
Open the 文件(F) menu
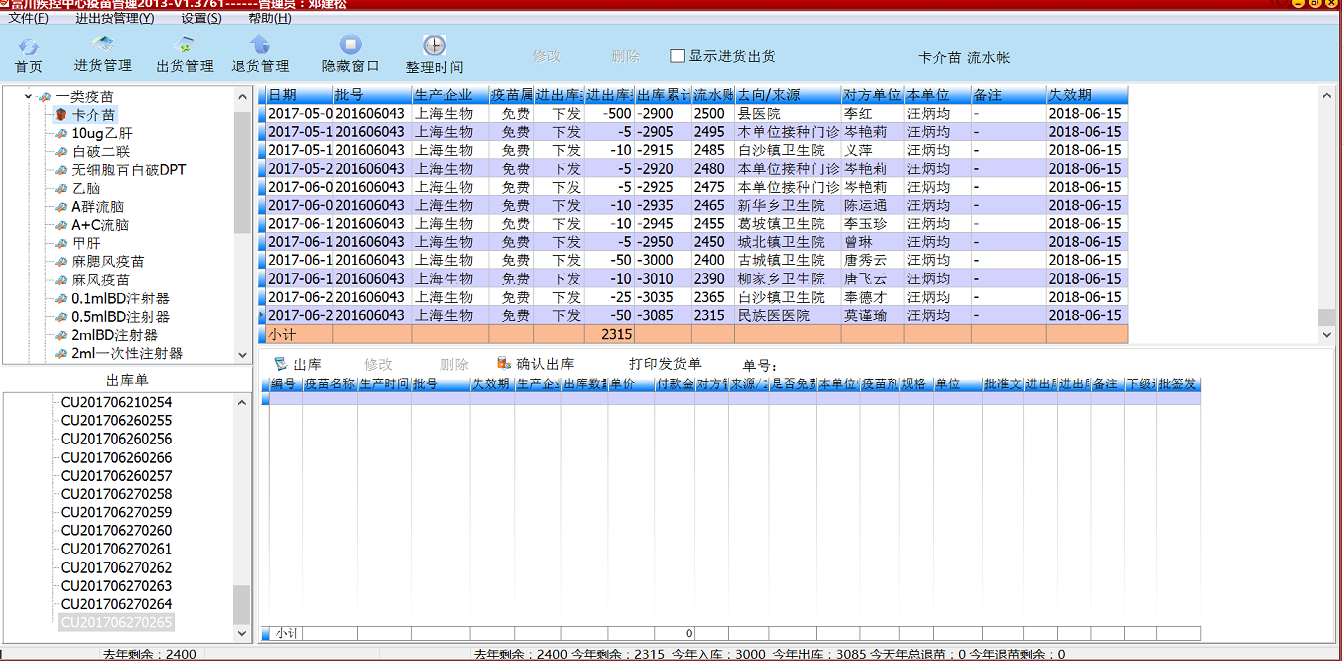tap(28, 18)
